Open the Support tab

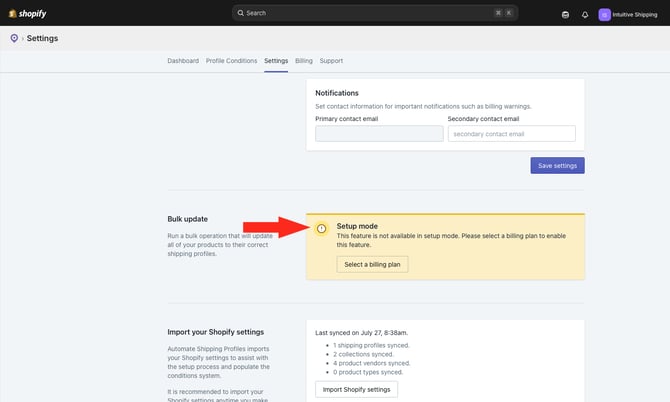pyautogui.click(x=331, y=61)
